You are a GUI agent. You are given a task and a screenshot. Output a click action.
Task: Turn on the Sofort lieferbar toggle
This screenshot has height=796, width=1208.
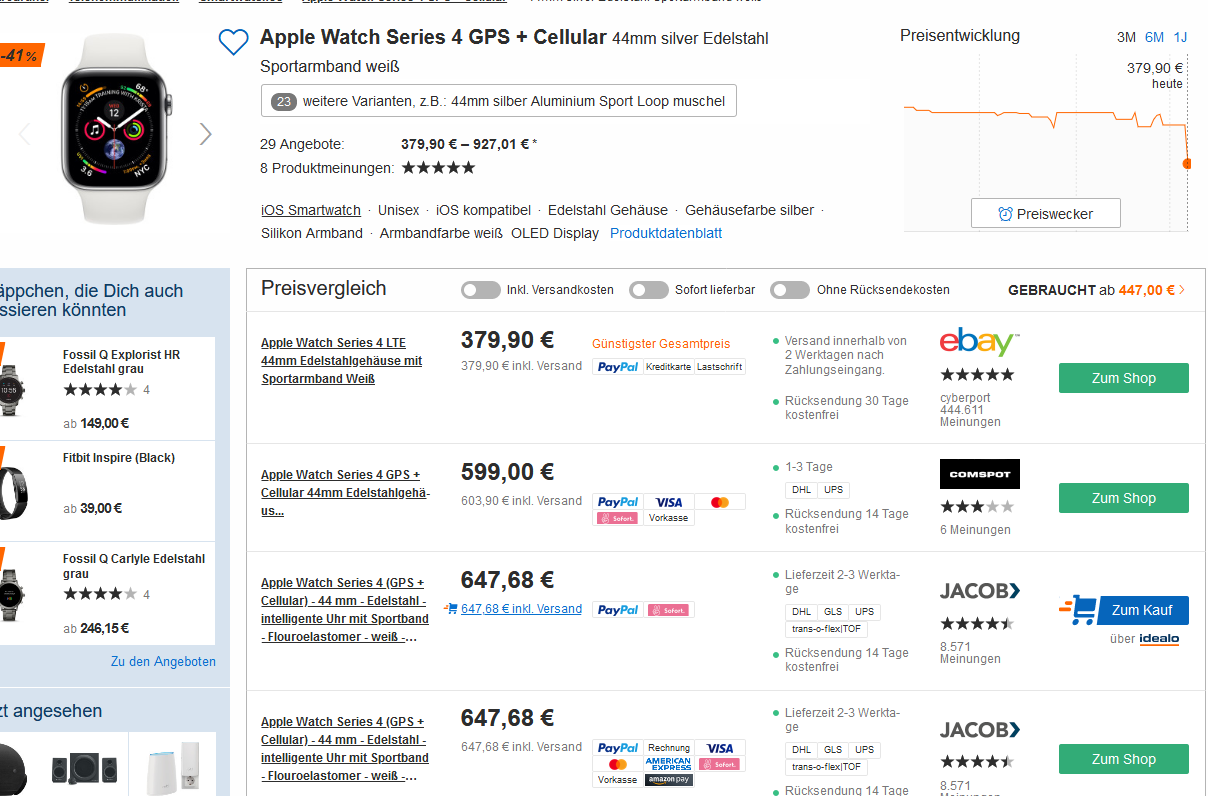pos(648,290)
